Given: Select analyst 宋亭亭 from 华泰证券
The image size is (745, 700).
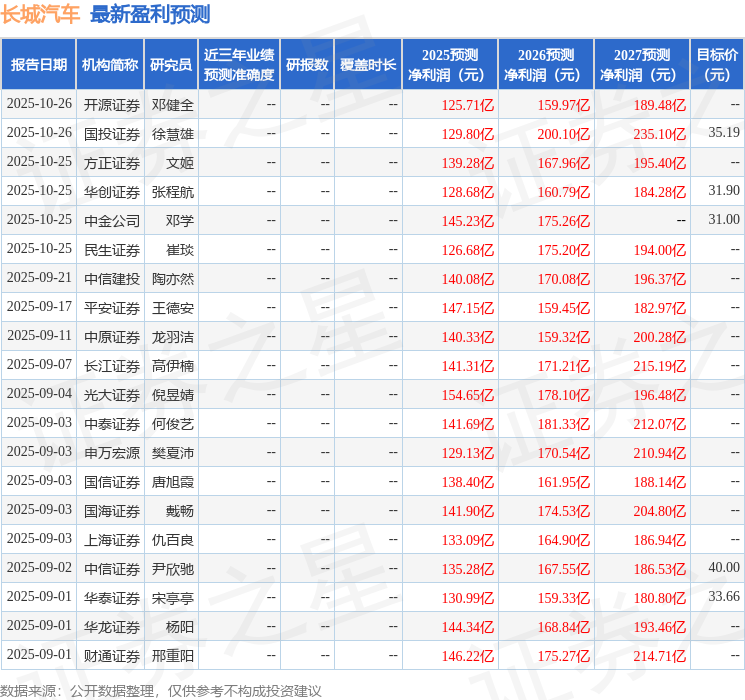Looking at the screenshot, I should (x=172, y=598).
